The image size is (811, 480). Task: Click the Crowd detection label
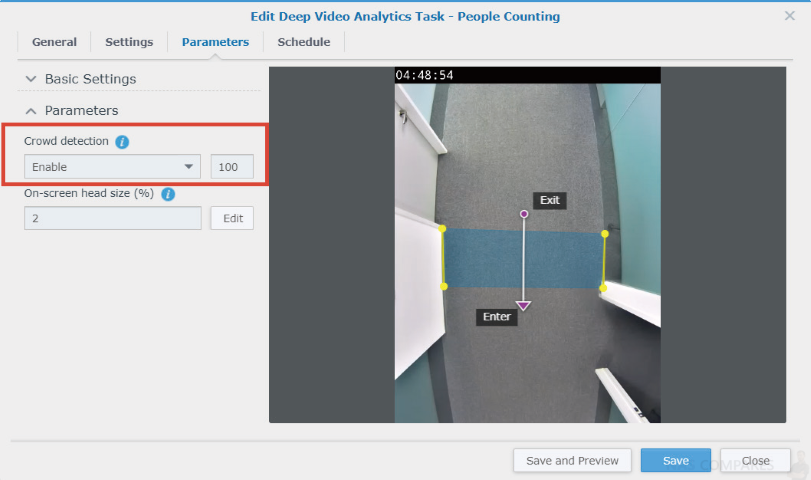[66, 141]
